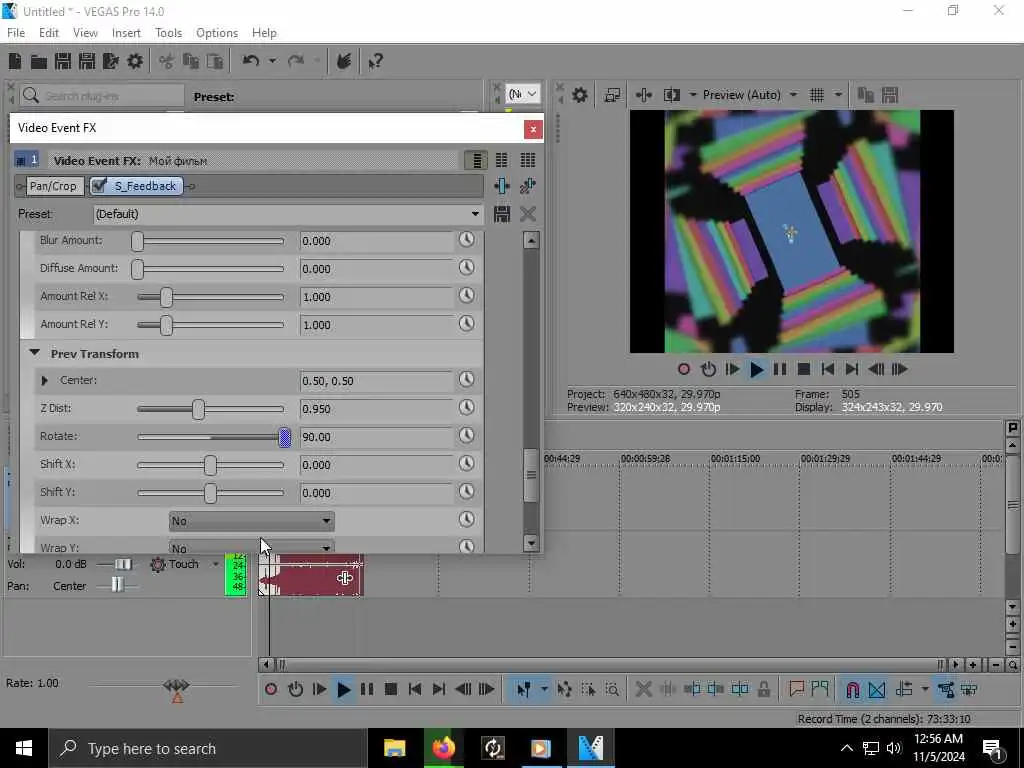This screenshot has width=1024, height=768.
Task: Toggle Automatic Crossfades in timeline toolbar
Action: [877, 689]
